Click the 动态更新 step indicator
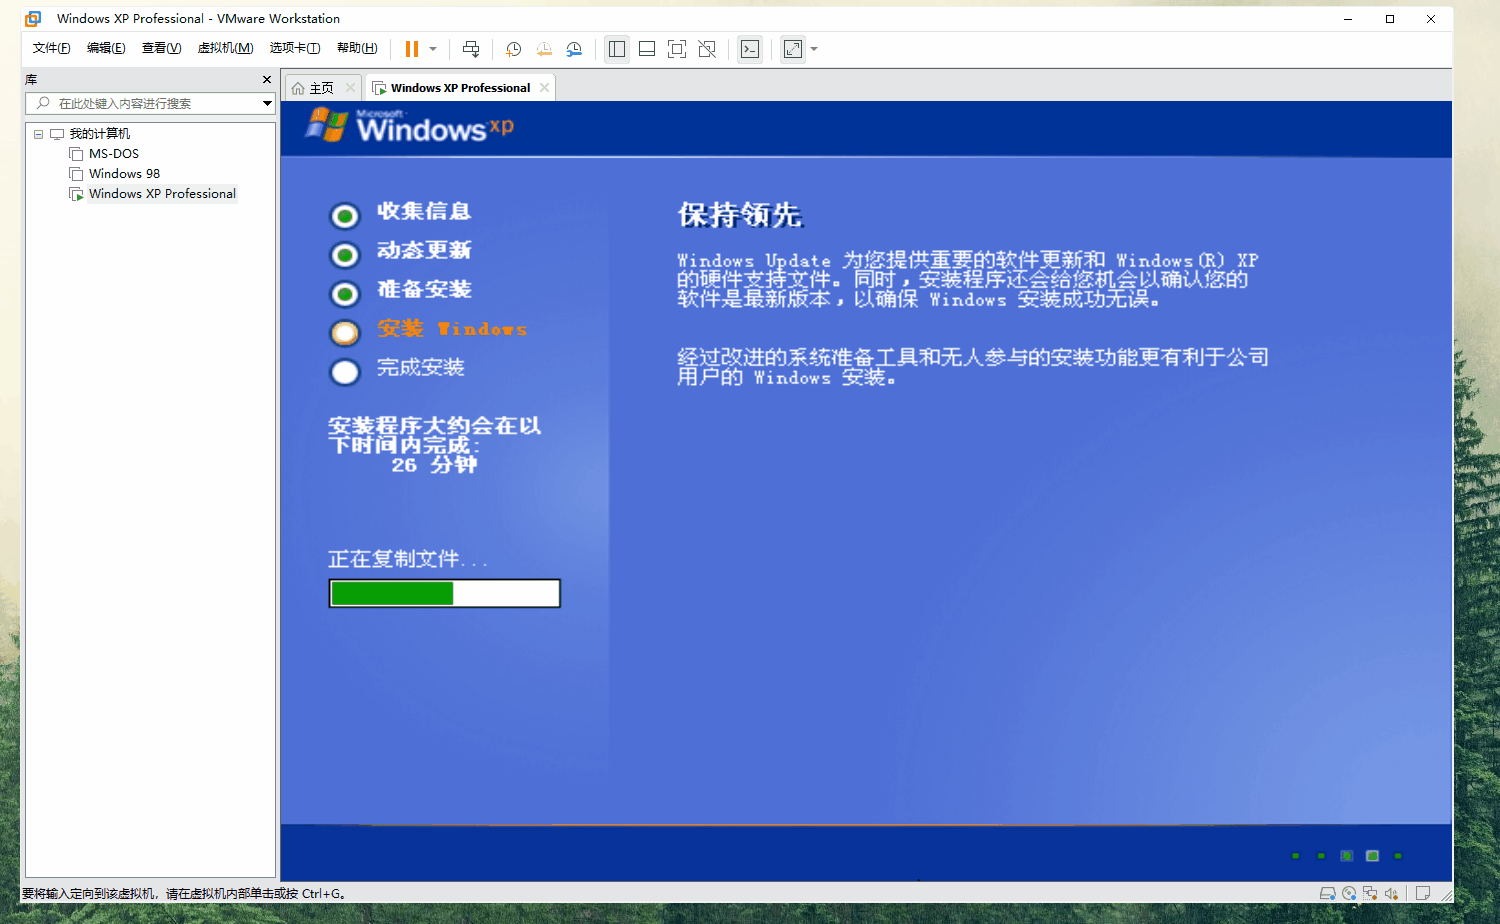 (344, 254)
